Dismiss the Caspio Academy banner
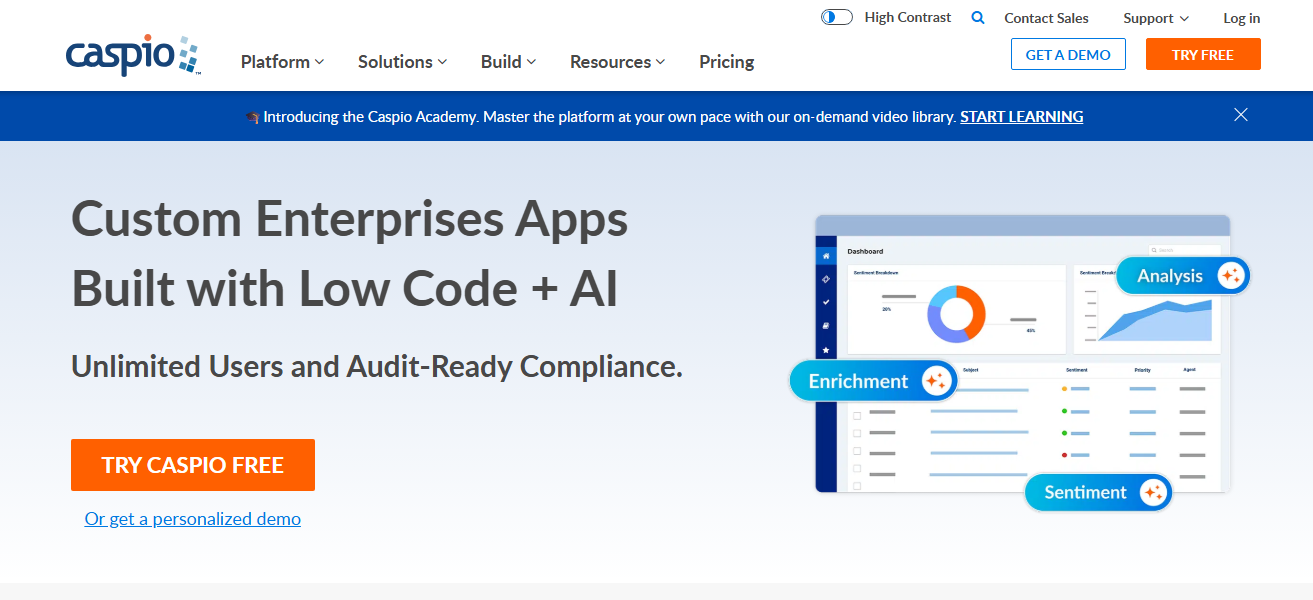This screenshot has height=600, width=1313. click(1241, 115)
